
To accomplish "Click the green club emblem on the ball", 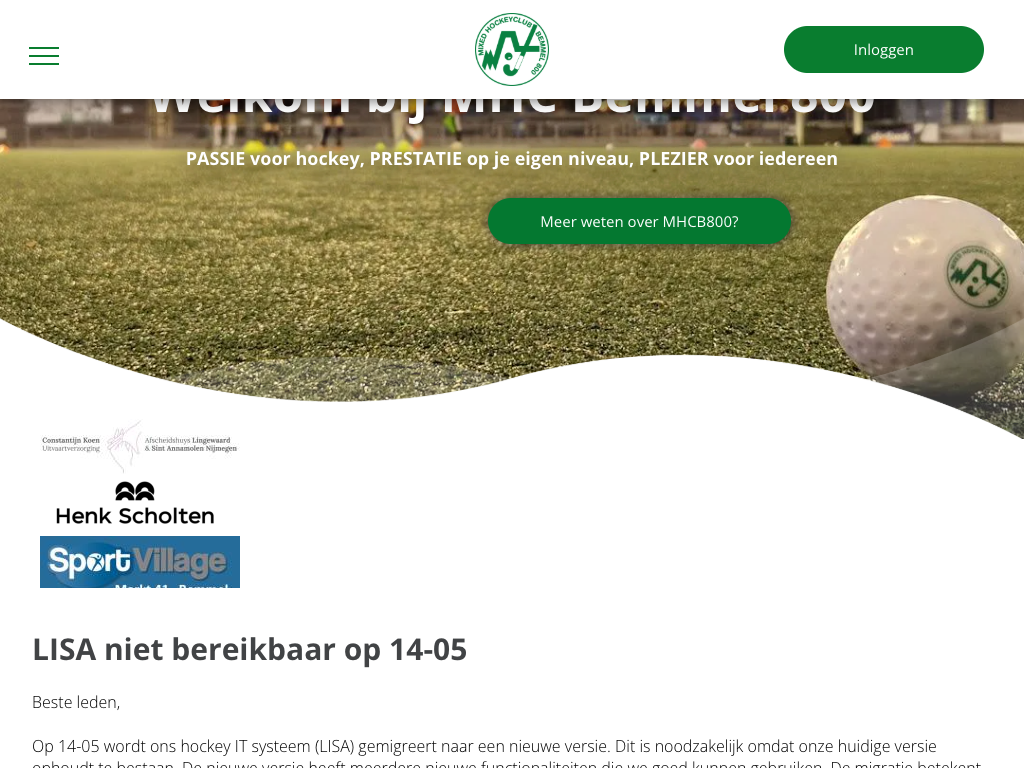I will pos(978,277).
